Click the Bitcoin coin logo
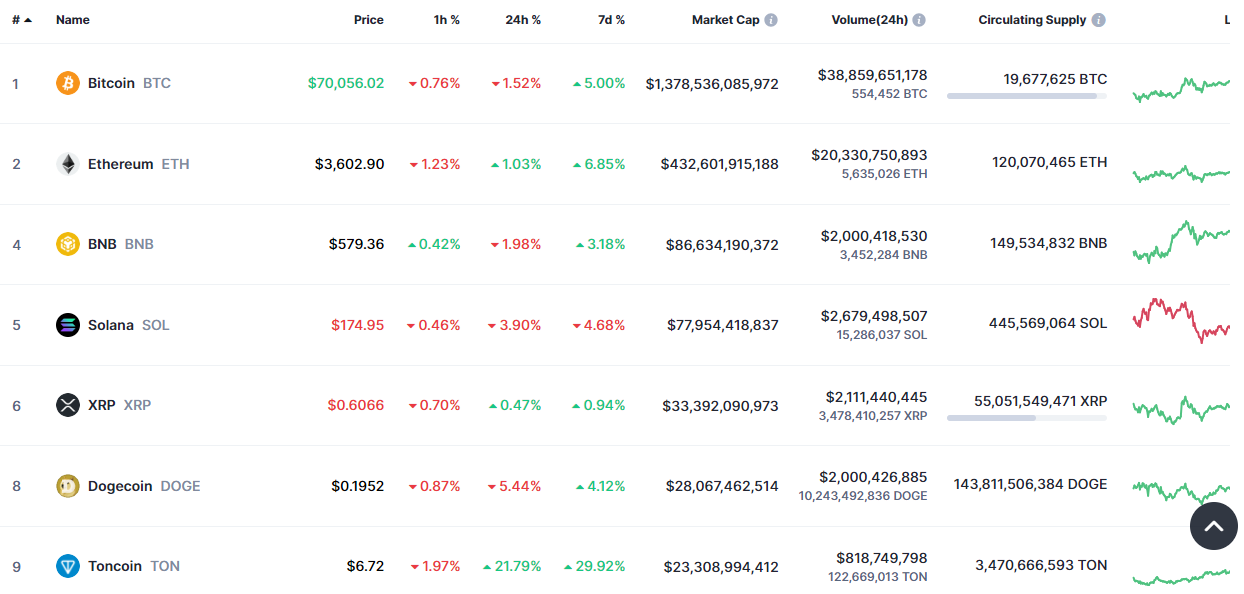 click(68, 83)
